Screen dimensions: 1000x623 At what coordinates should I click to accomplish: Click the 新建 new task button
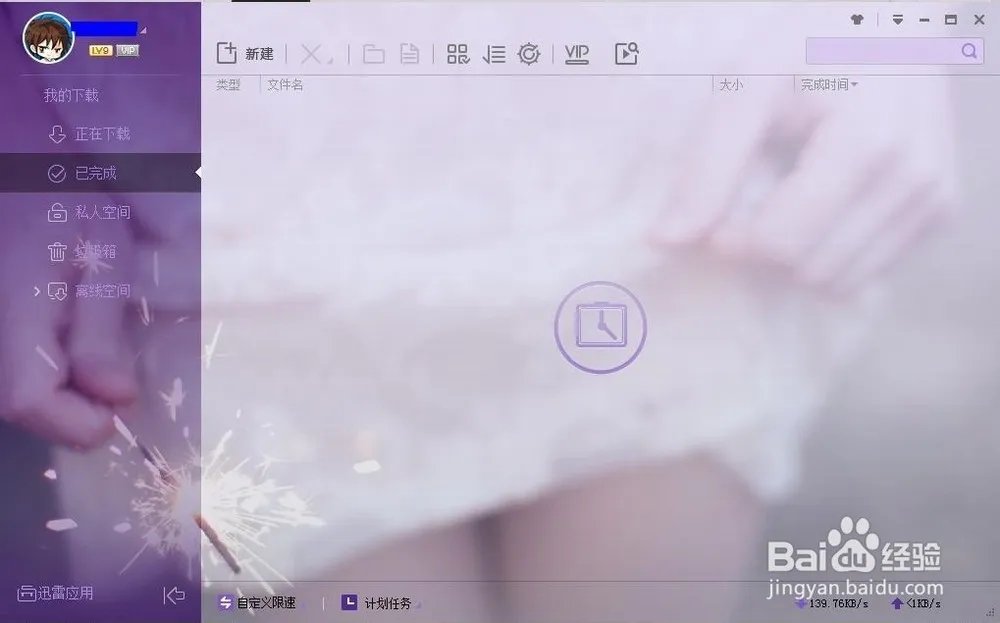245,54
